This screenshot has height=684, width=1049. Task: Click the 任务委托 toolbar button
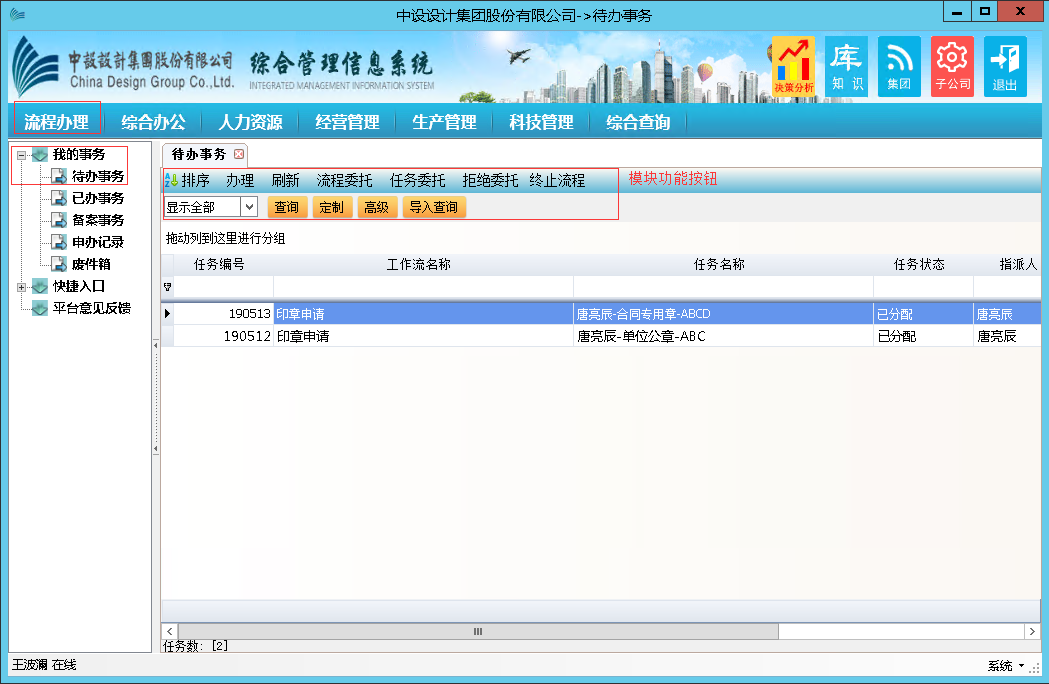(417, 181)
